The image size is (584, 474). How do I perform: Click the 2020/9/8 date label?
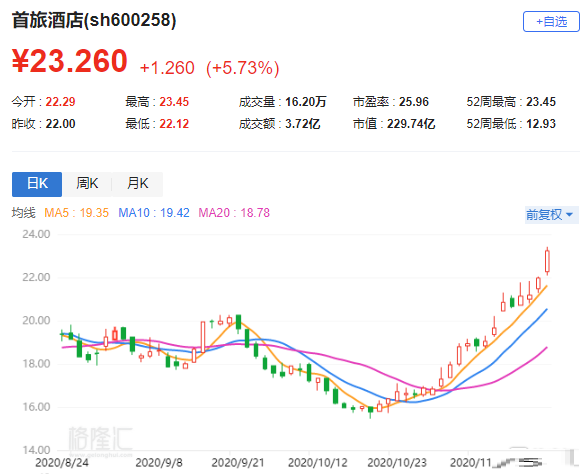(159, 463)
